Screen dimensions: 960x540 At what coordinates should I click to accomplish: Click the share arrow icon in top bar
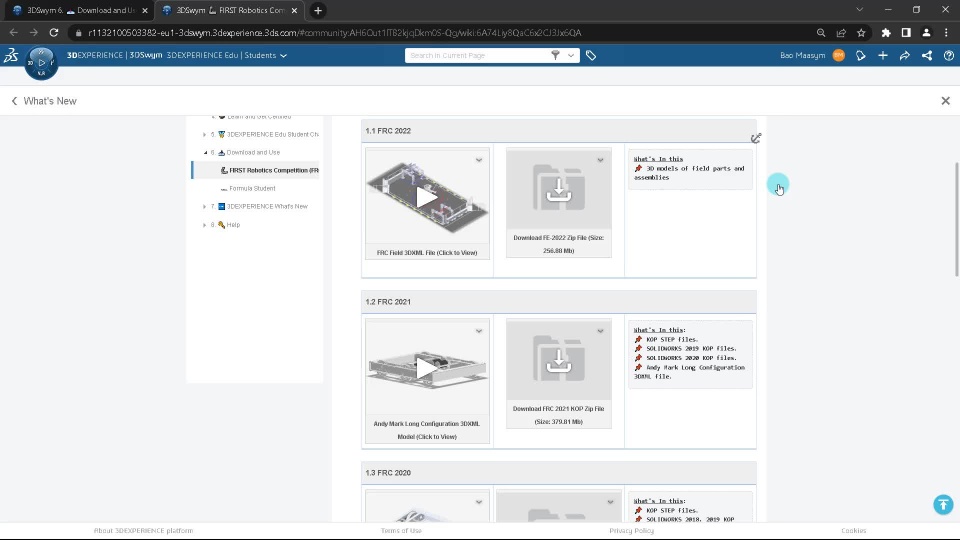(x=905, y=55)
